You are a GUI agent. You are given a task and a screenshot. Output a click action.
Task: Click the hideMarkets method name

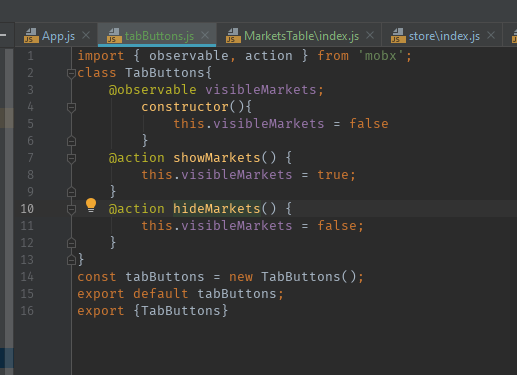click(216, 209)
